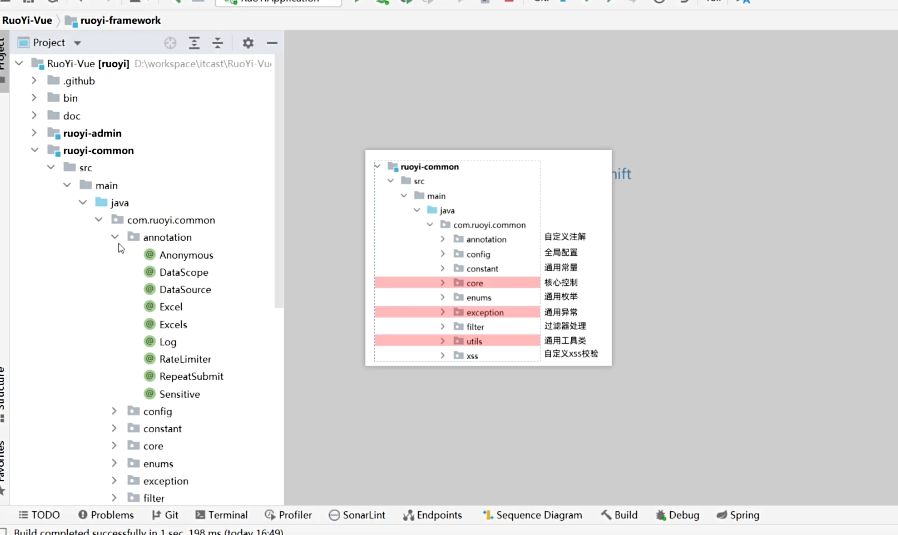Open the Terminal tool window tab
Viewport: 898px width, 535px height.
click(222, 515)
